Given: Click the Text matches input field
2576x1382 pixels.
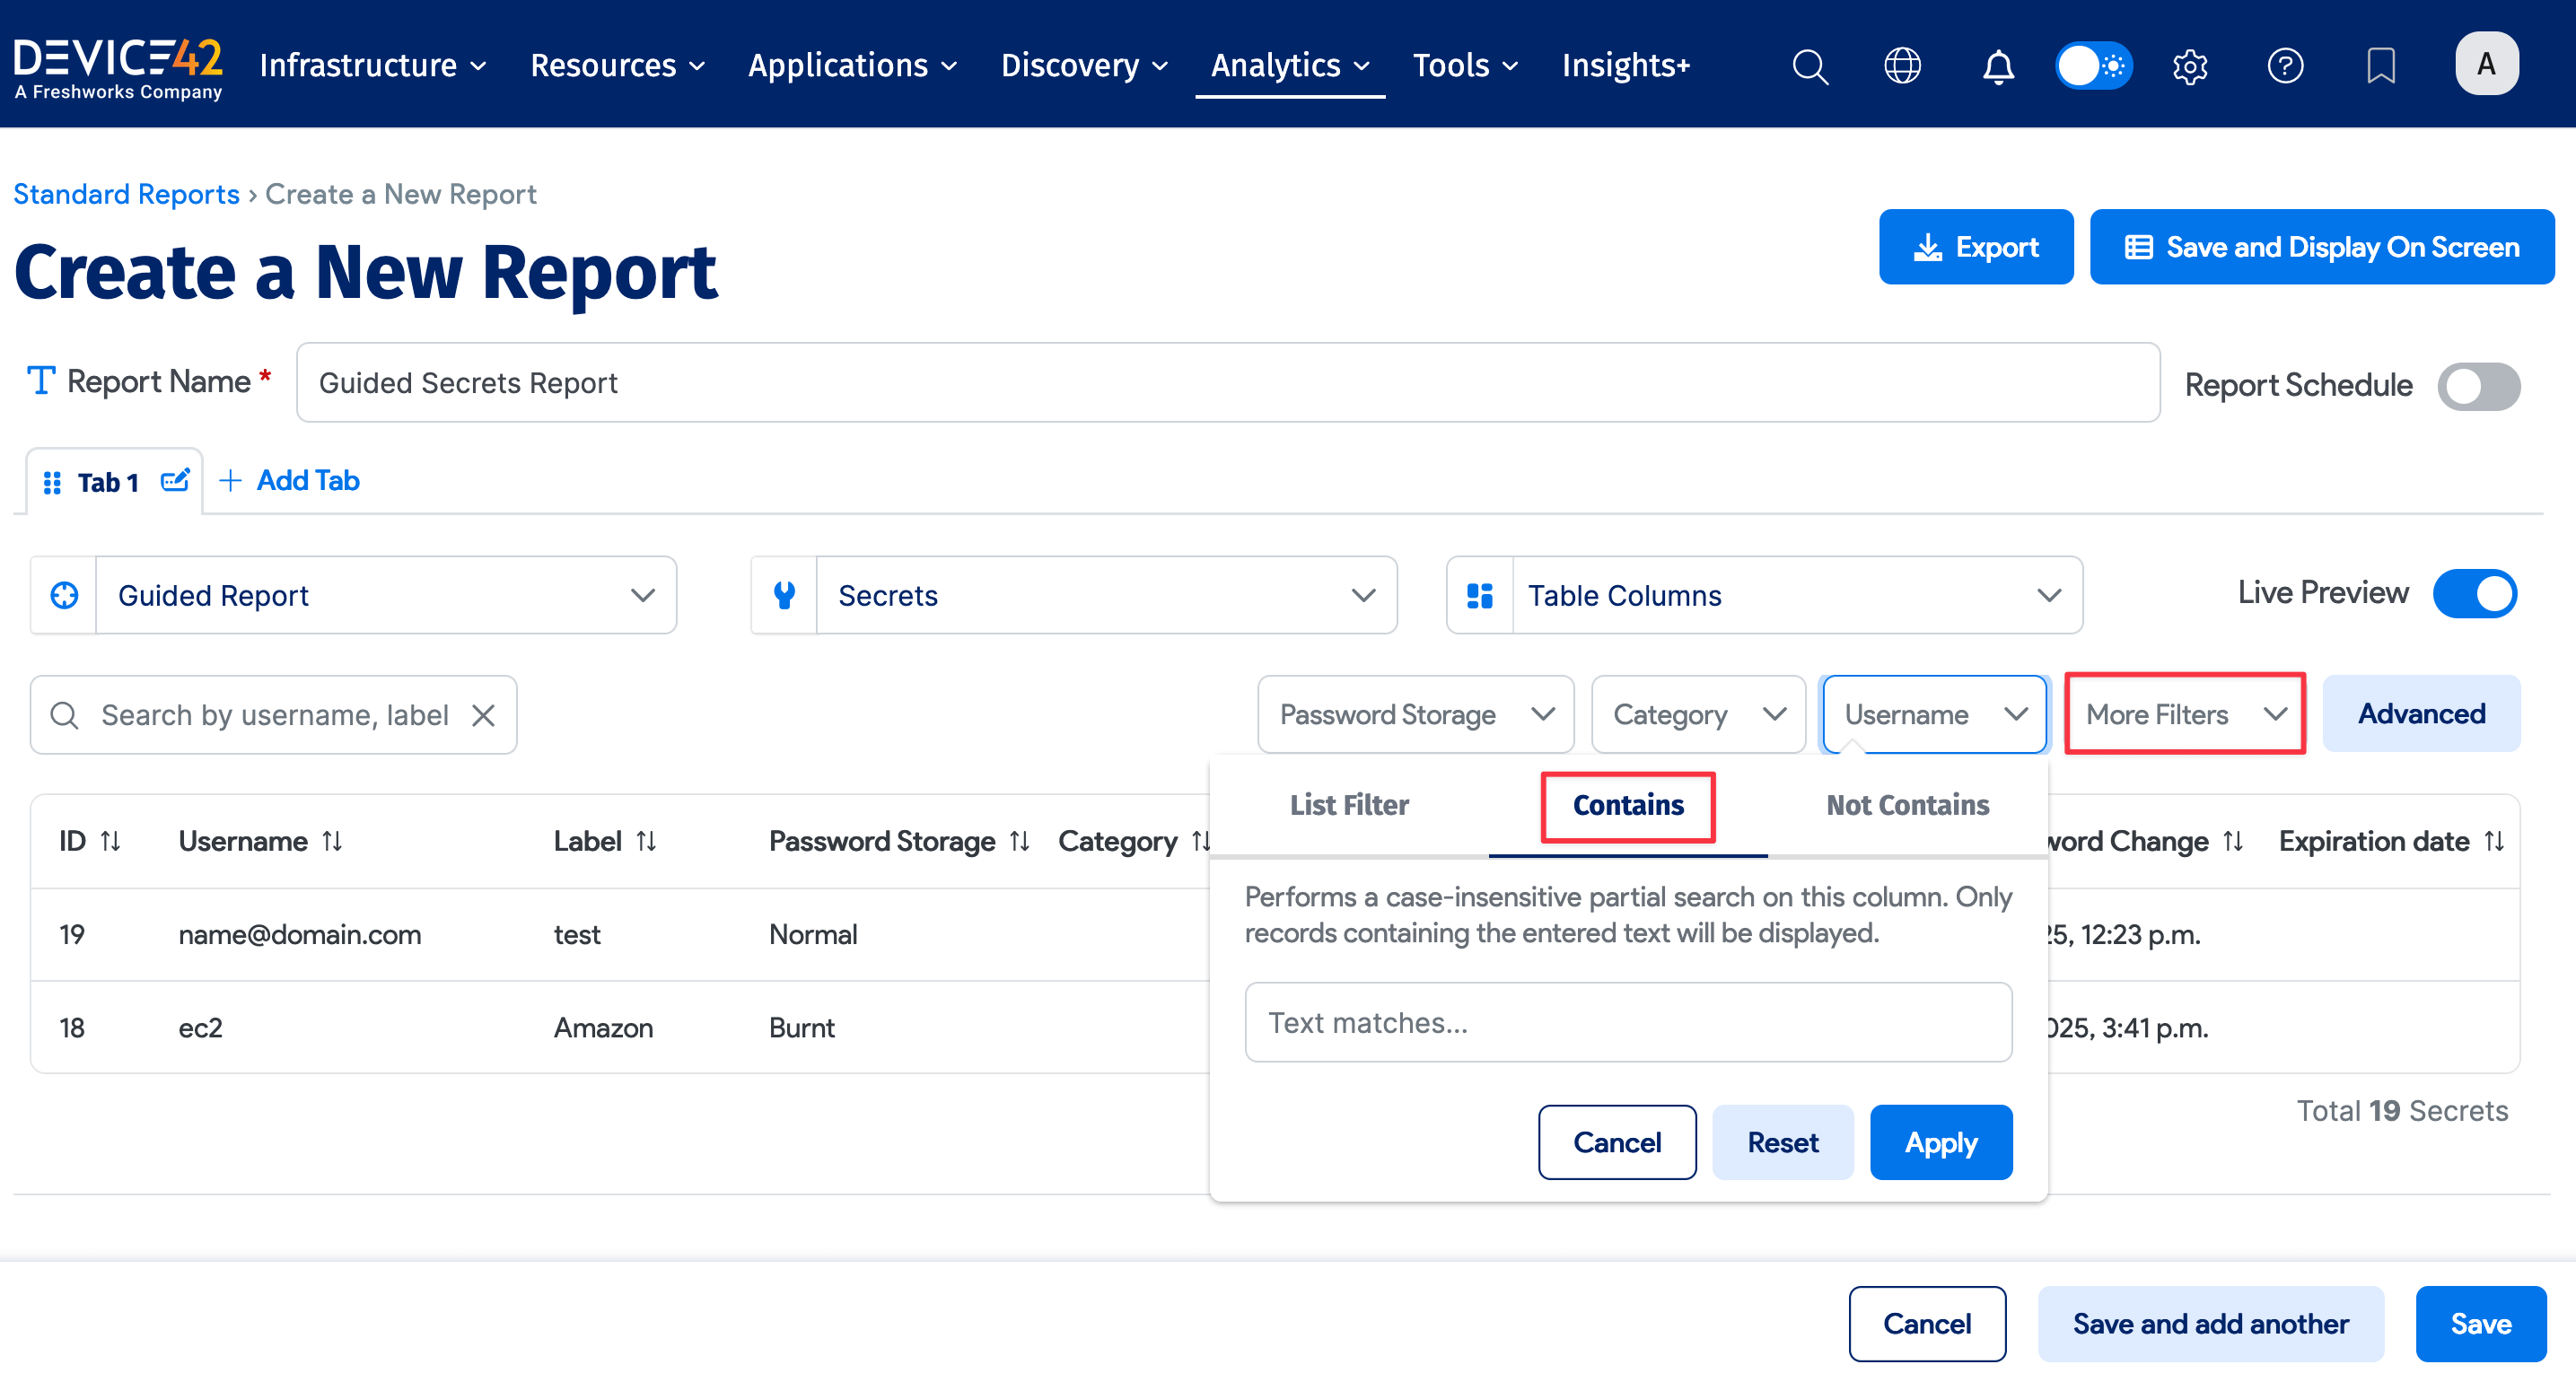Looking at the screenshot, I should coord(1627,1023).
